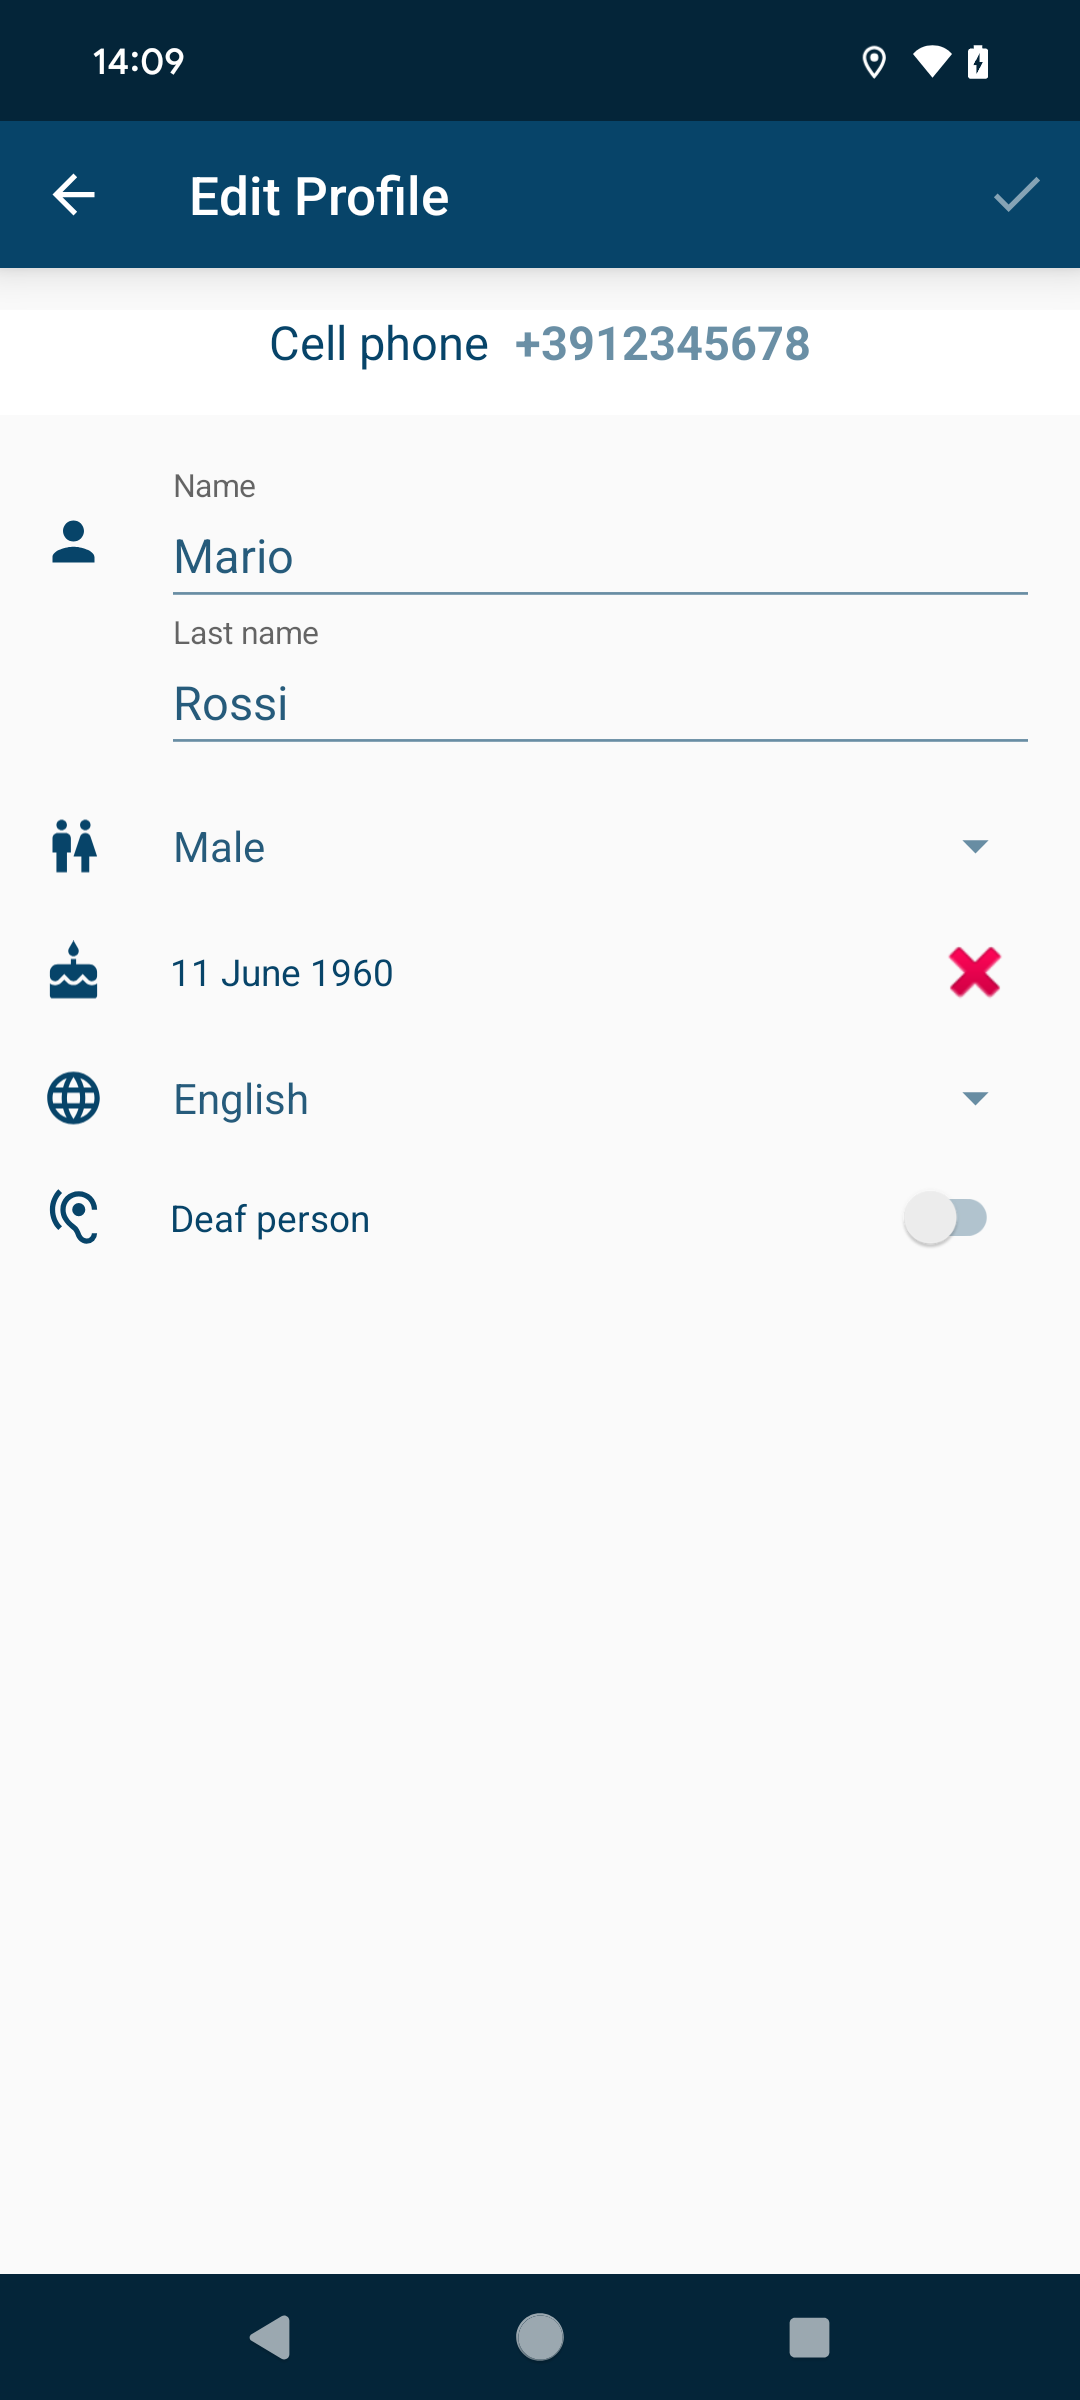Tap the Android home navigation button
Viewport: 1080px width, 2400px height.
pyautogui.click(x=540, y=2337)
